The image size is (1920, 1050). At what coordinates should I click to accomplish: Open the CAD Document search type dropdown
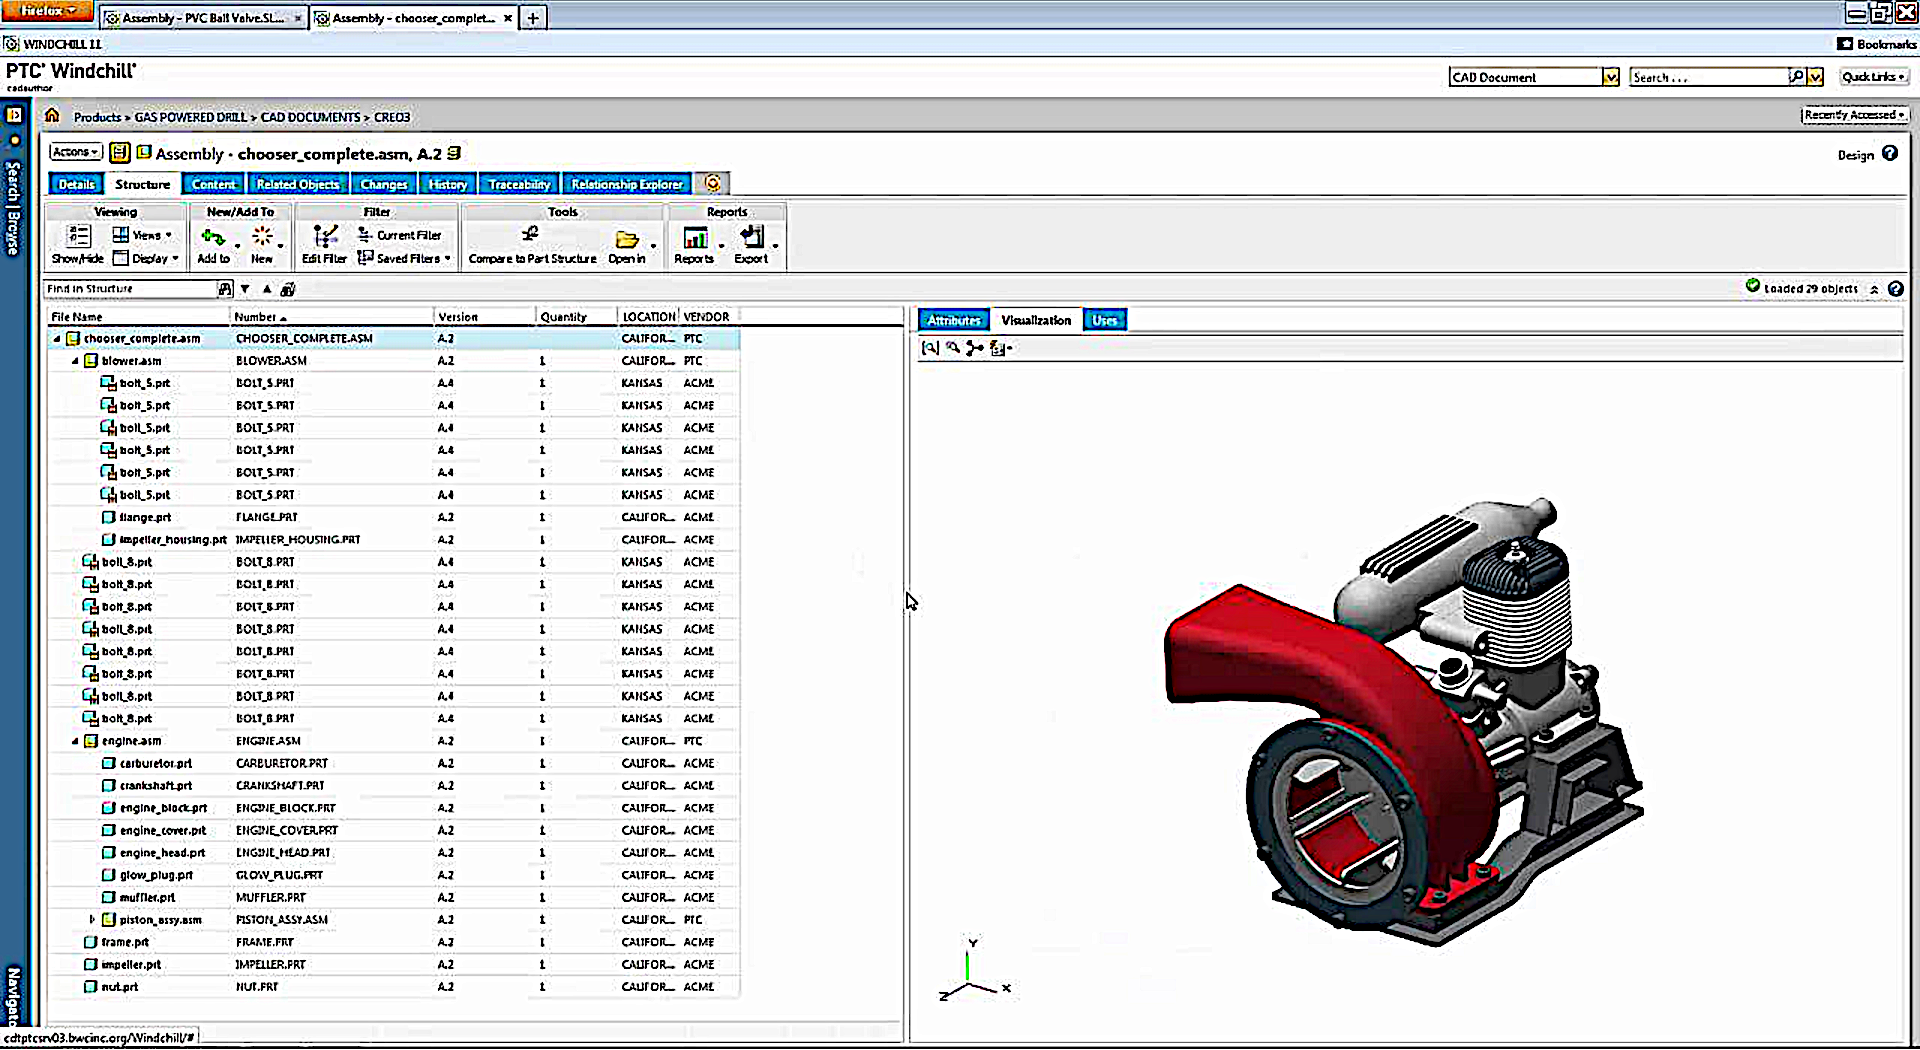[1611, 77]
